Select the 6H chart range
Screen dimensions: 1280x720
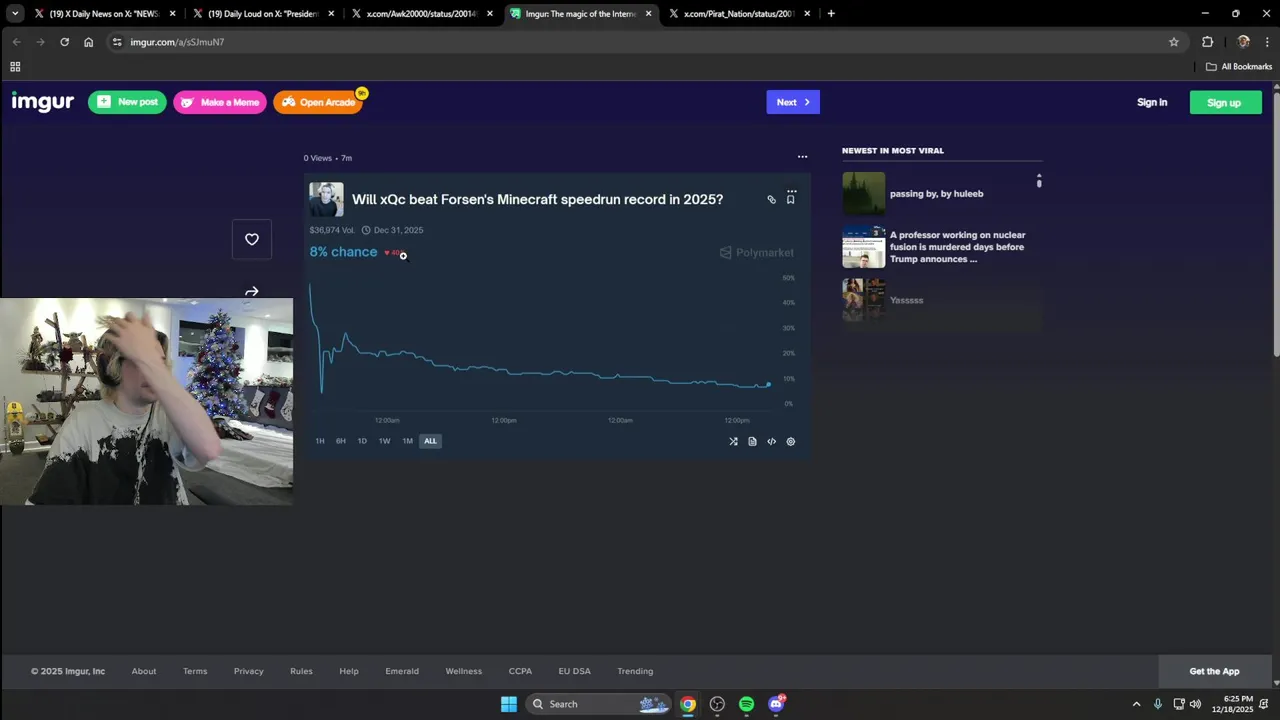(x=341, y=441)
